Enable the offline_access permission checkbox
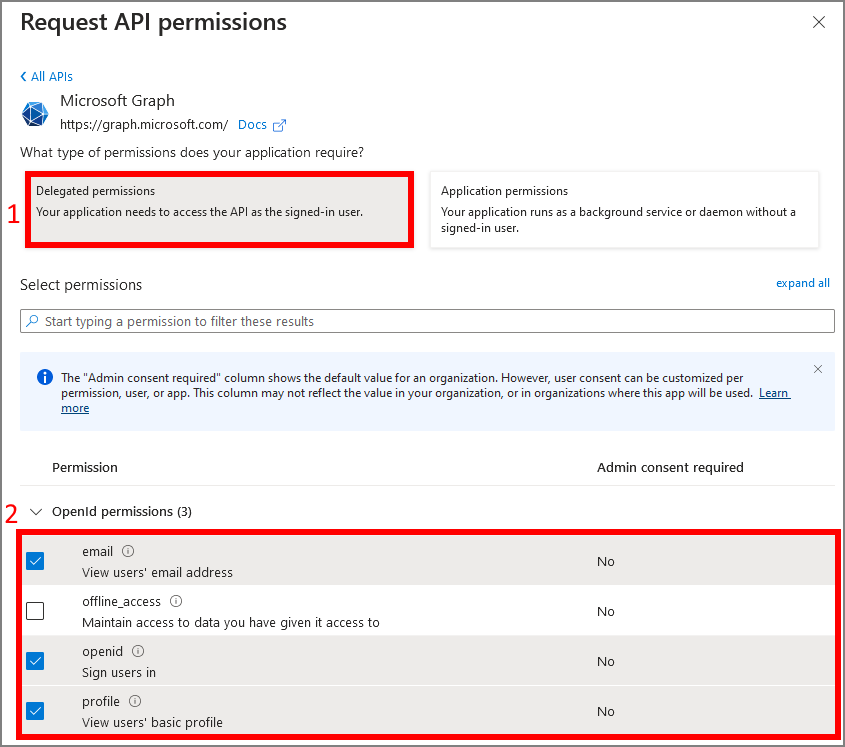845x747 pixels. click(x=35, y=611)
